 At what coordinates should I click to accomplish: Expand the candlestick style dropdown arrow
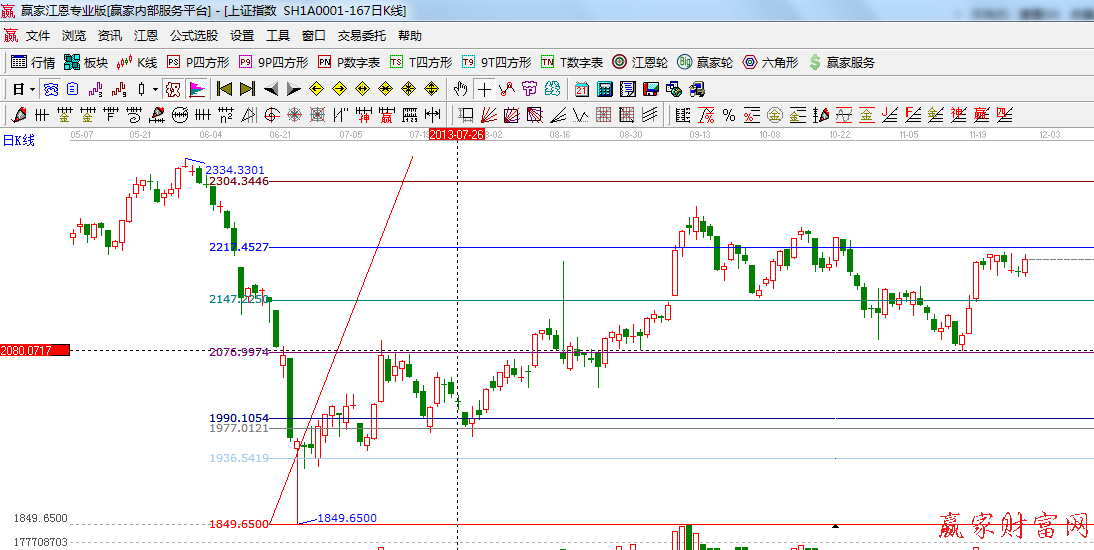155,89
